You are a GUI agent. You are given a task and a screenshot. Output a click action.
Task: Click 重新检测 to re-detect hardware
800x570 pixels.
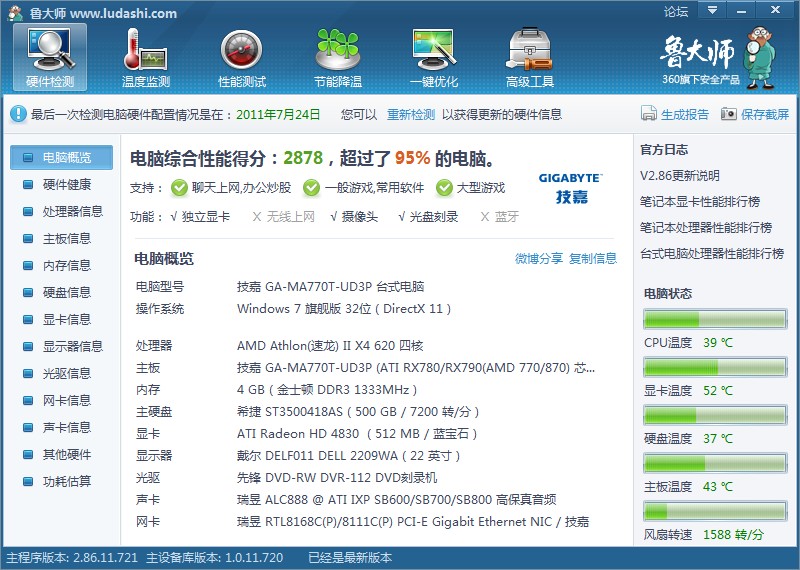pos(411,114)
